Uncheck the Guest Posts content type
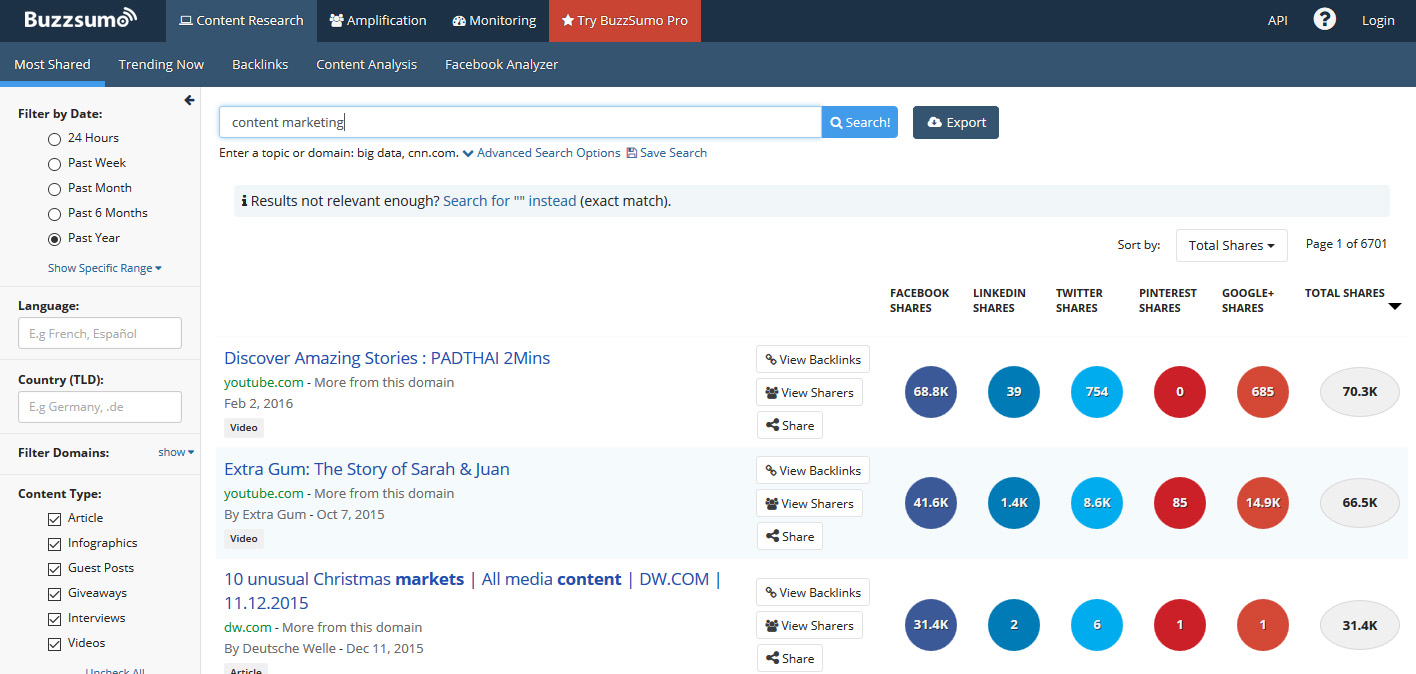 pos(55,569)
